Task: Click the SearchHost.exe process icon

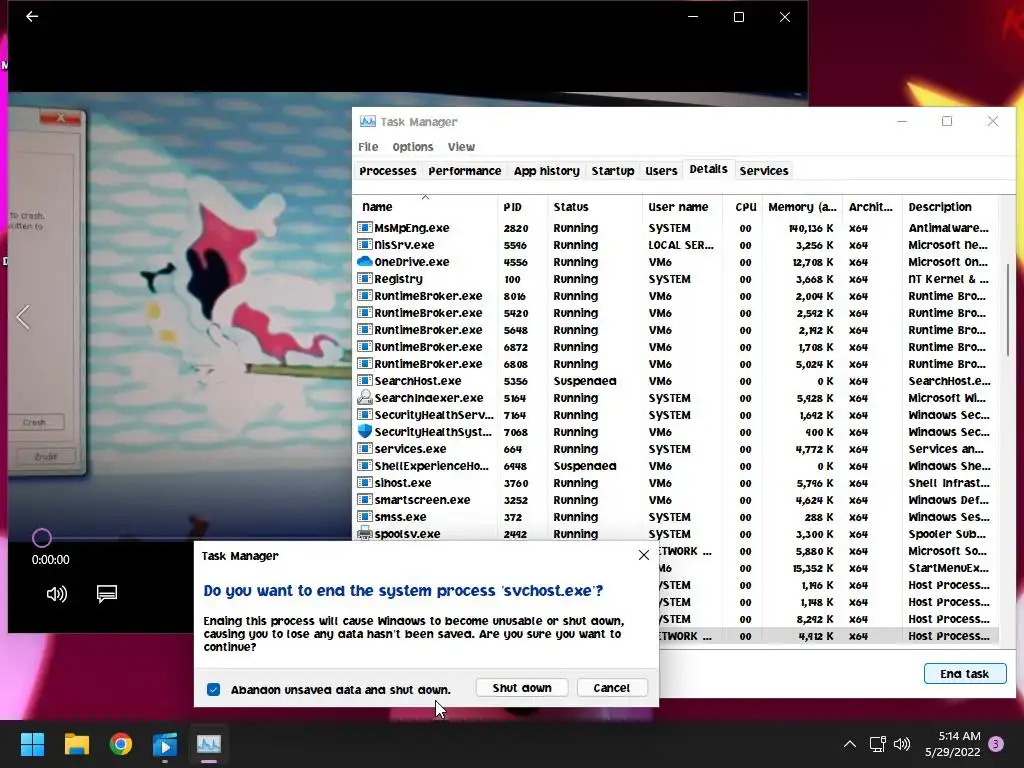Action: coord(364,381)
